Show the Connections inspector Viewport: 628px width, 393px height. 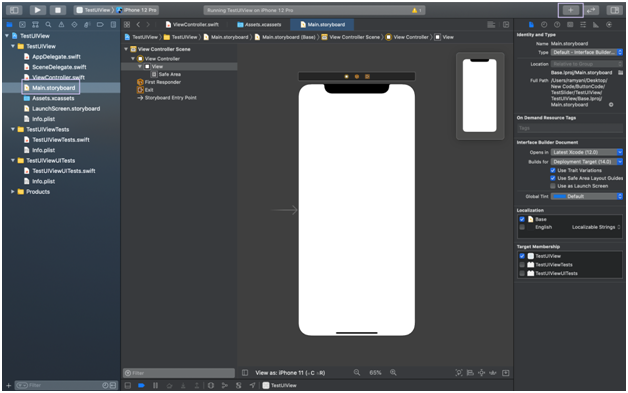coord(609,25)
